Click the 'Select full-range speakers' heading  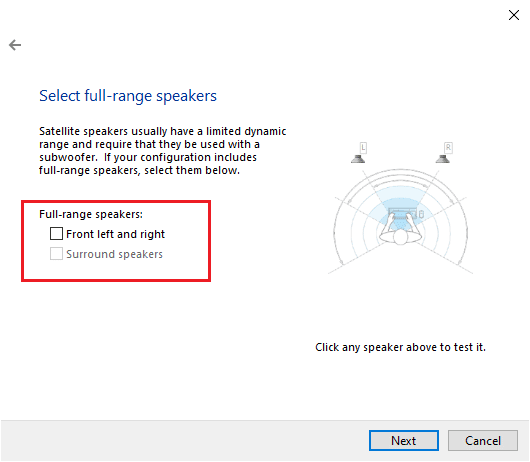tap(128, 96)
